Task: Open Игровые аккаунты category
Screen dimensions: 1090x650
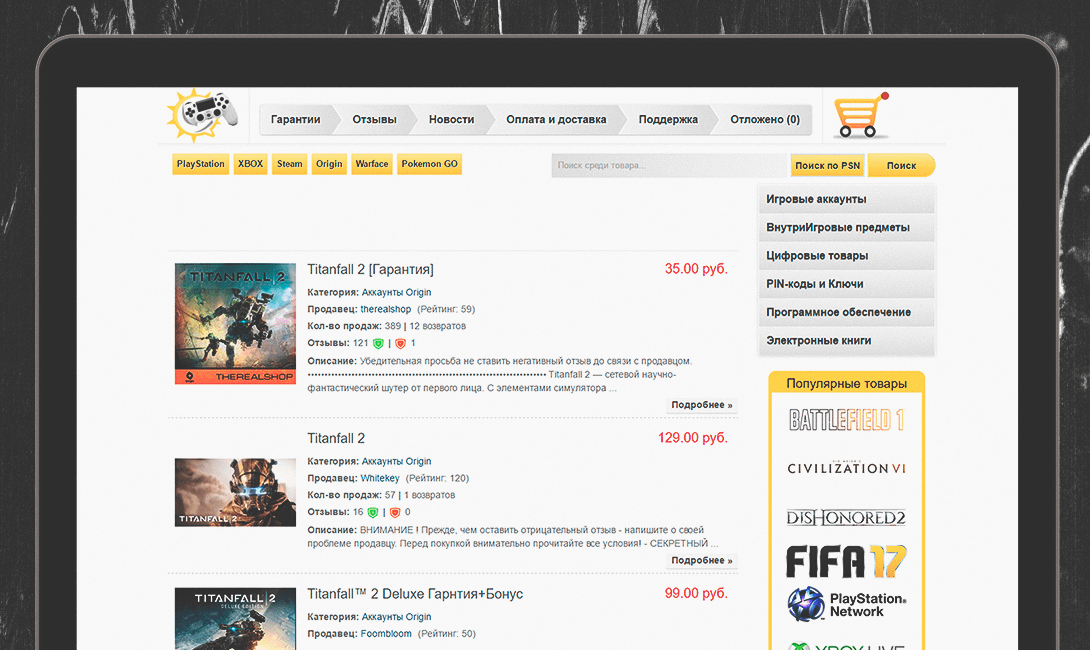Action: click(846, 199)
